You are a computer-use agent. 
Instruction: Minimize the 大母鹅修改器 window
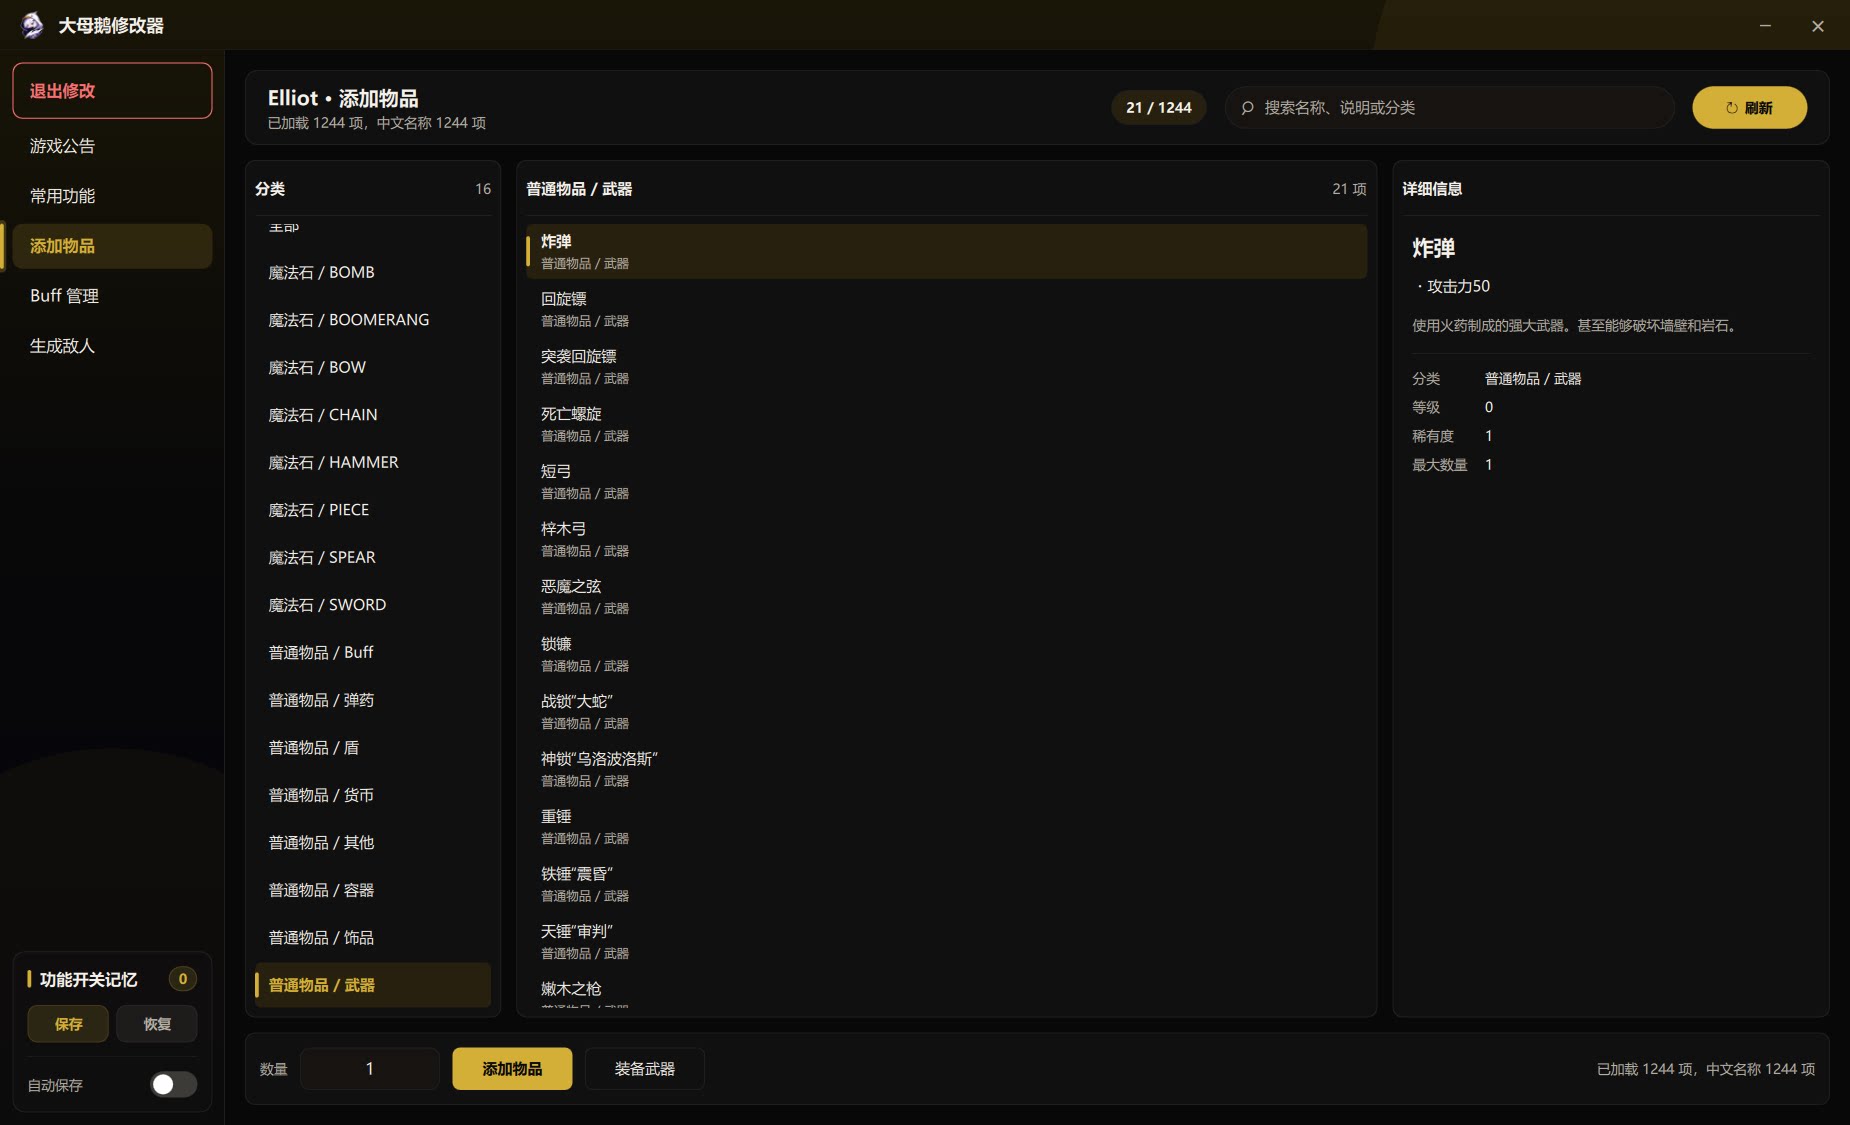[x=1765, y=26]
